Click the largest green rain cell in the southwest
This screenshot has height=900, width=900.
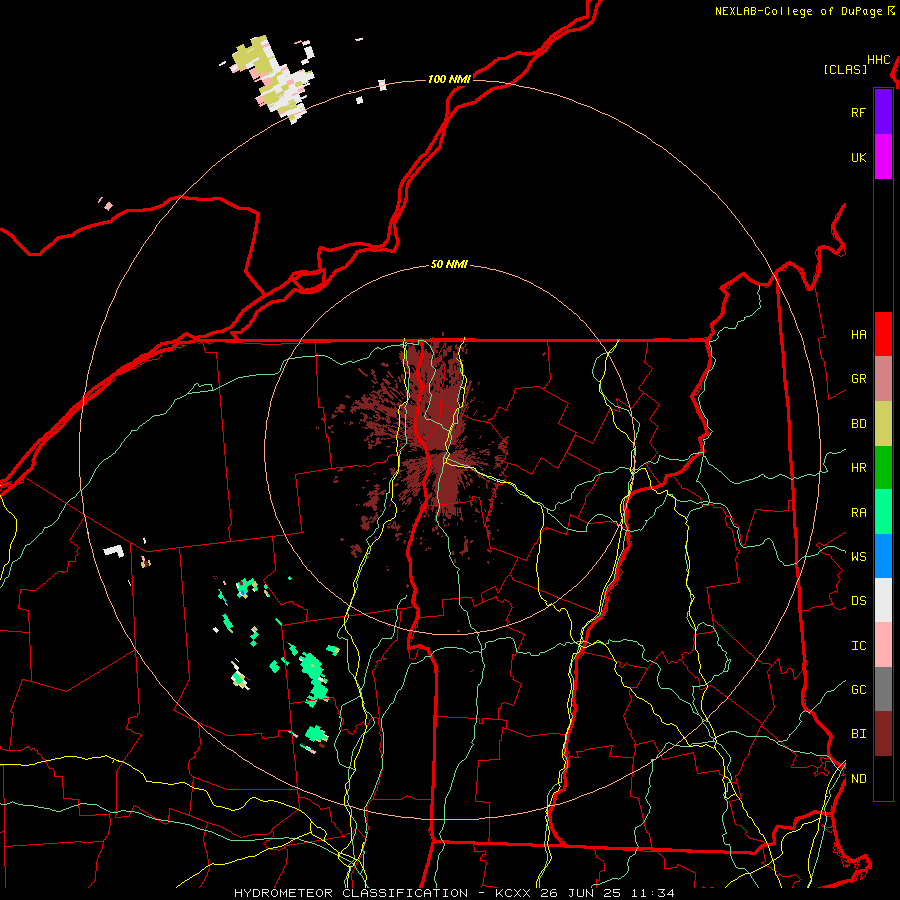coord(313,680)
